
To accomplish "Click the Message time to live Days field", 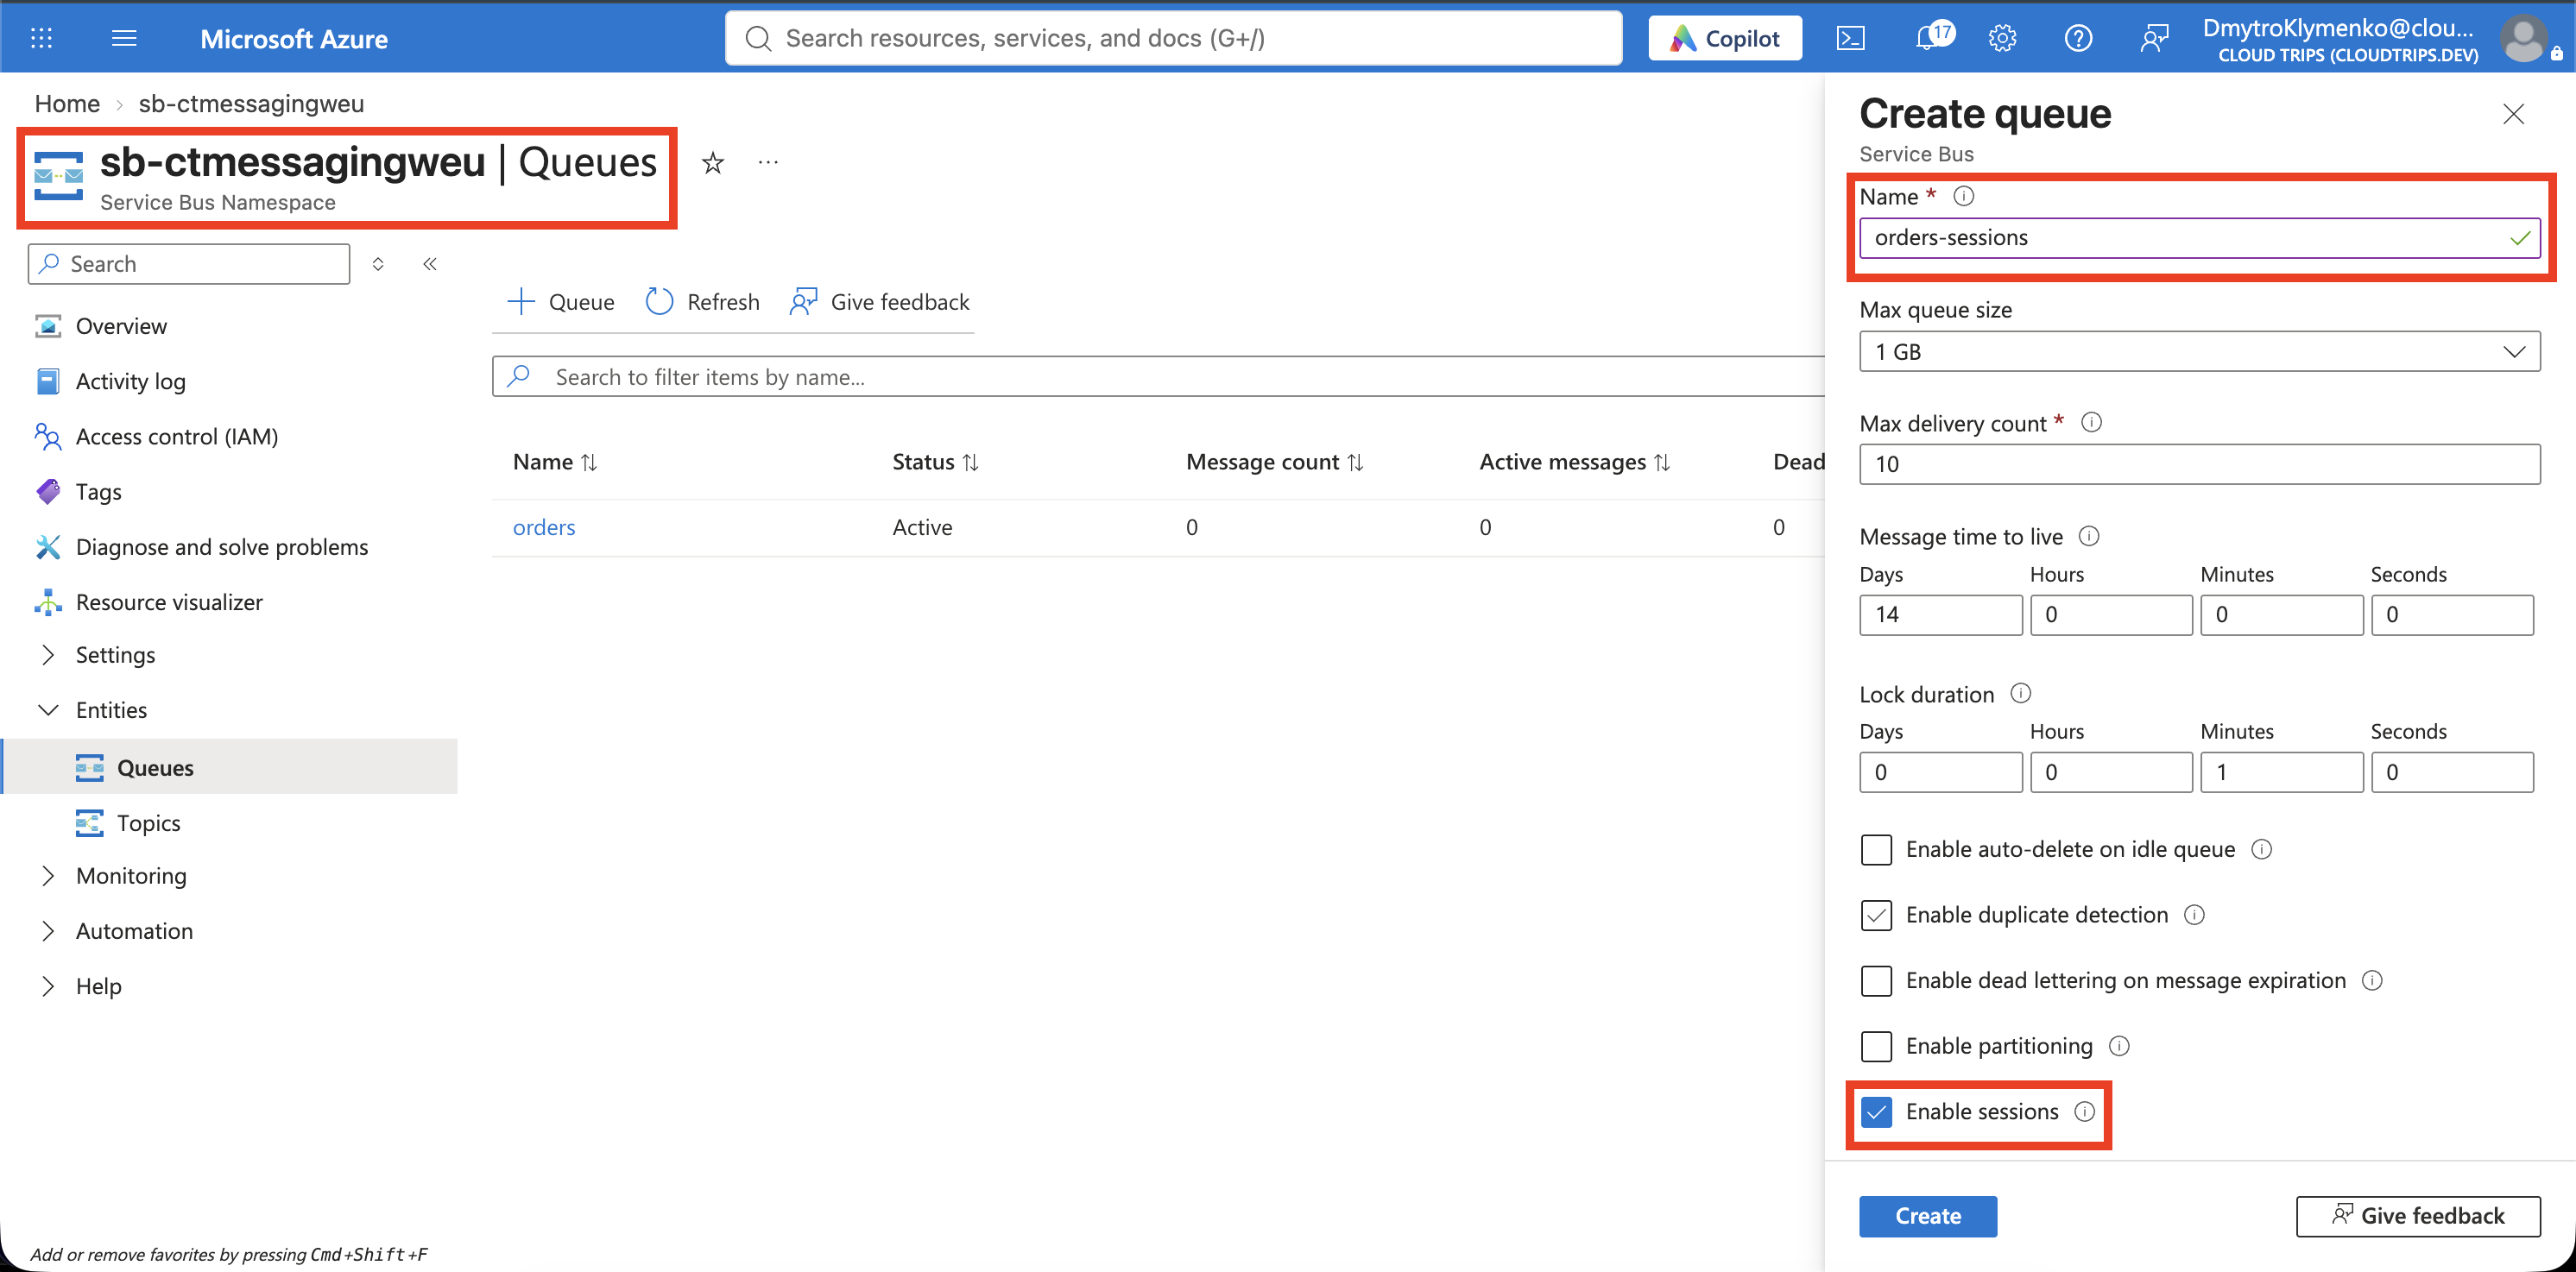I will [1941, 615].
